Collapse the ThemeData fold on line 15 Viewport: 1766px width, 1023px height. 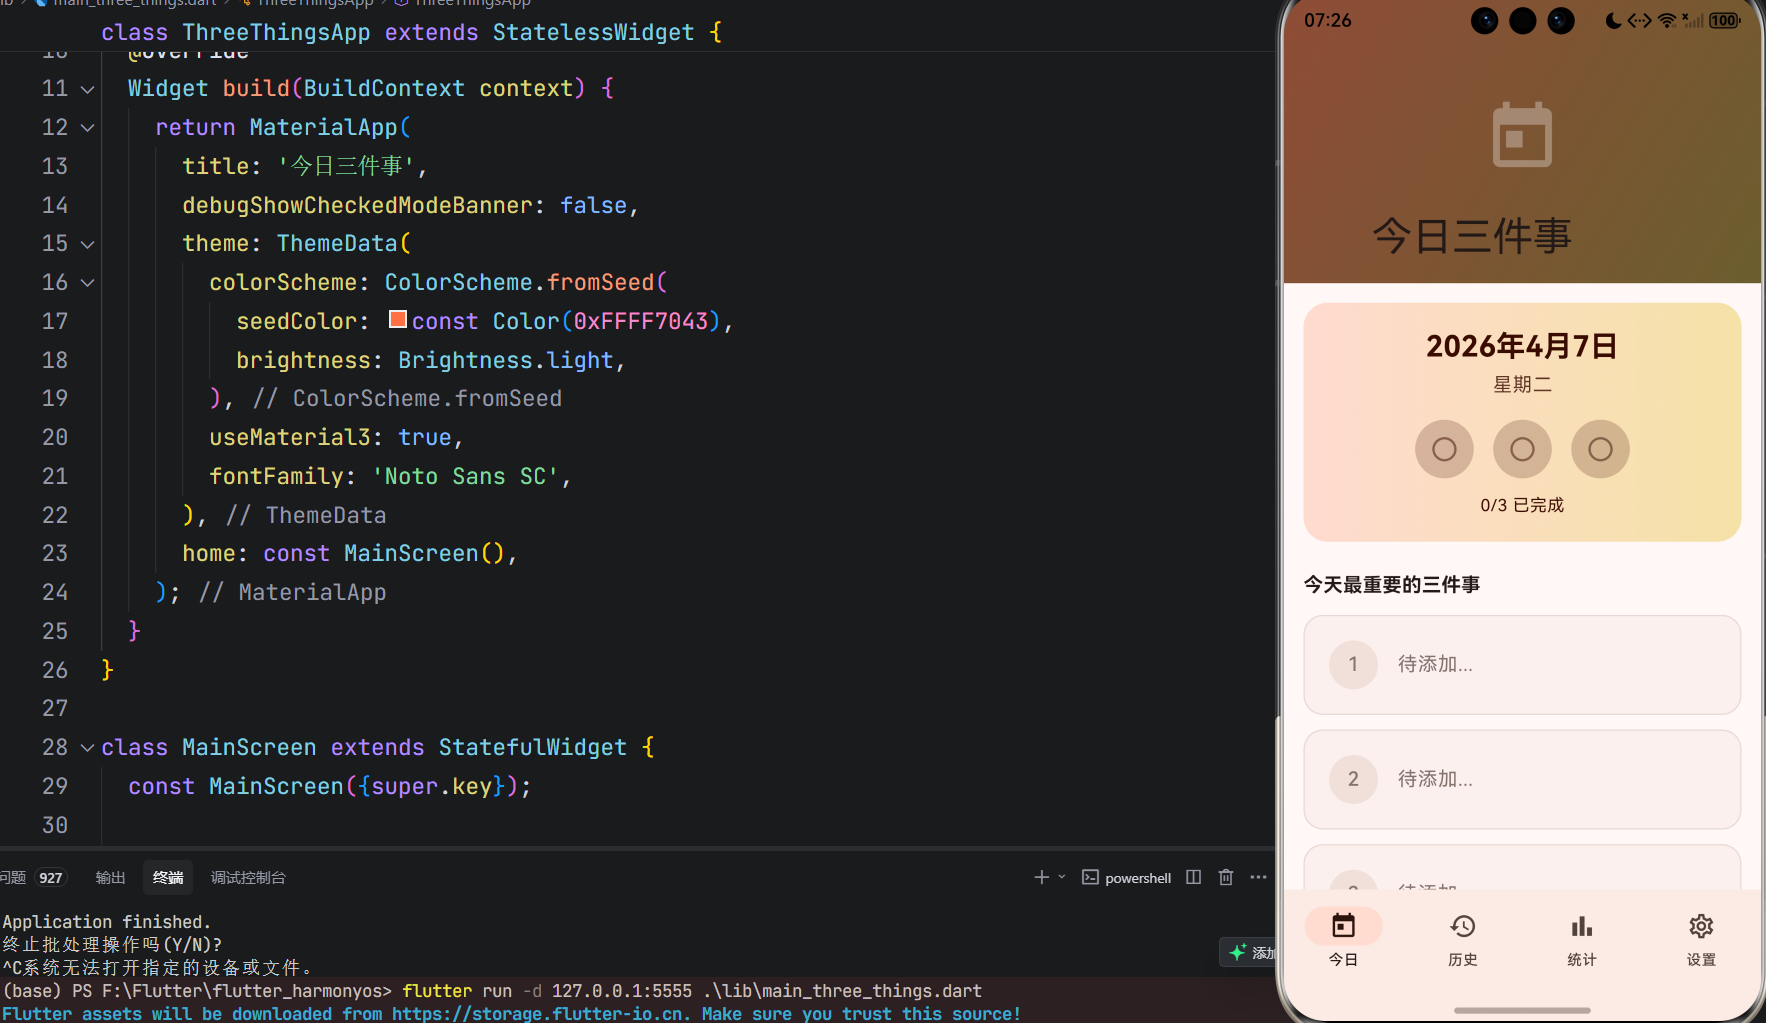pyautogui.click(x=87, y=244)
